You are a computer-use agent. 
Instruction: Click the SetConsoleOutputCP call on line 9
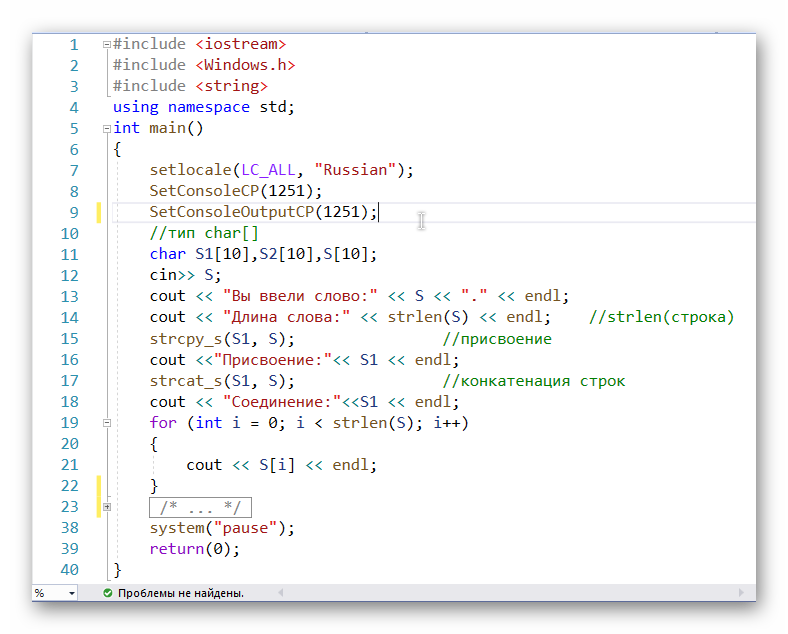pos(231,212)
